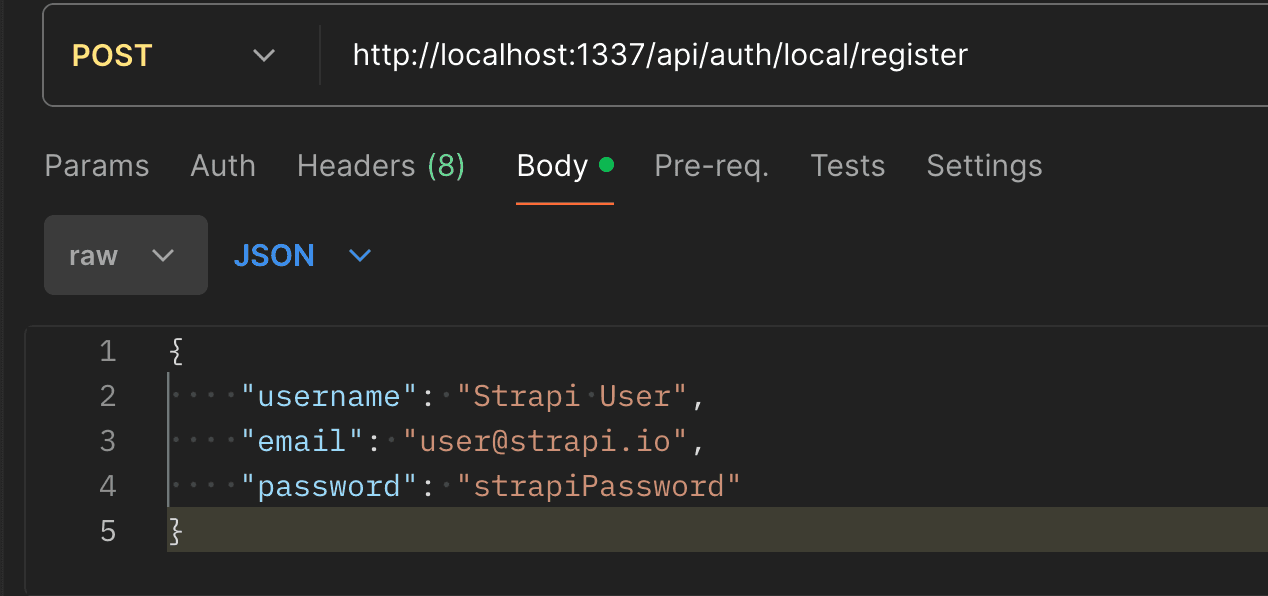Open the JSON format dropdown
This screenshot has height=596, width=1268.
[x=302, y=255]
